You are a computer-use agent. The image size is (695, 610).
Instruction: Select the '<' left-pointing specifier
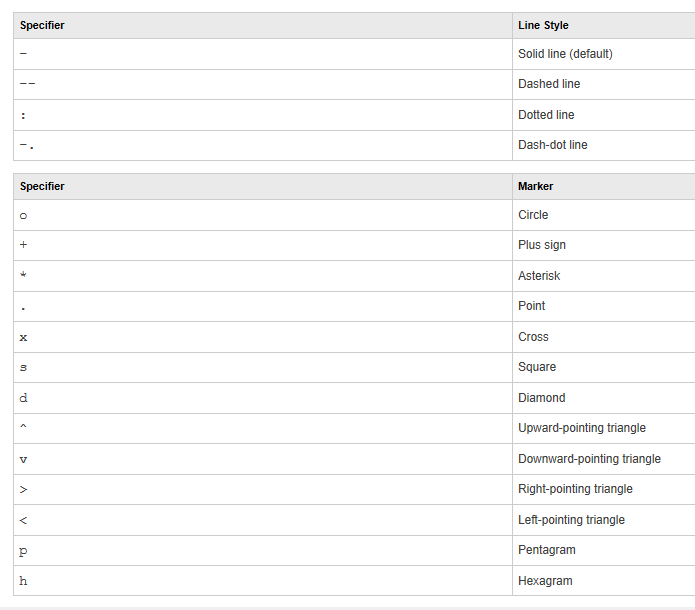23,520
